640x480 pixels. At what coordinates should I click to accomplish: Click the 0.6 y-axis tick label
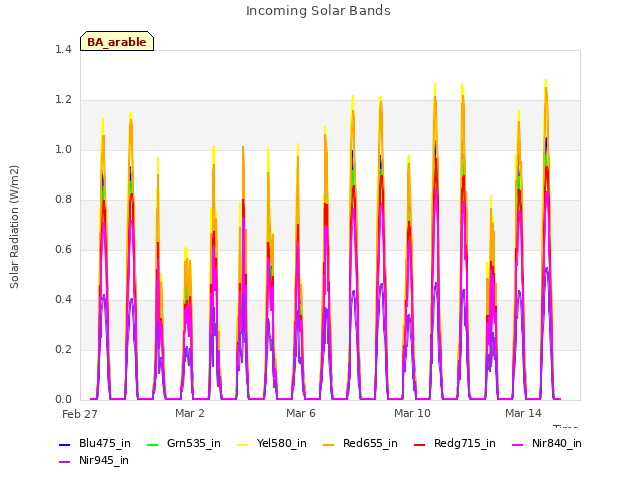pyautogui.click(x=63, y=250)
